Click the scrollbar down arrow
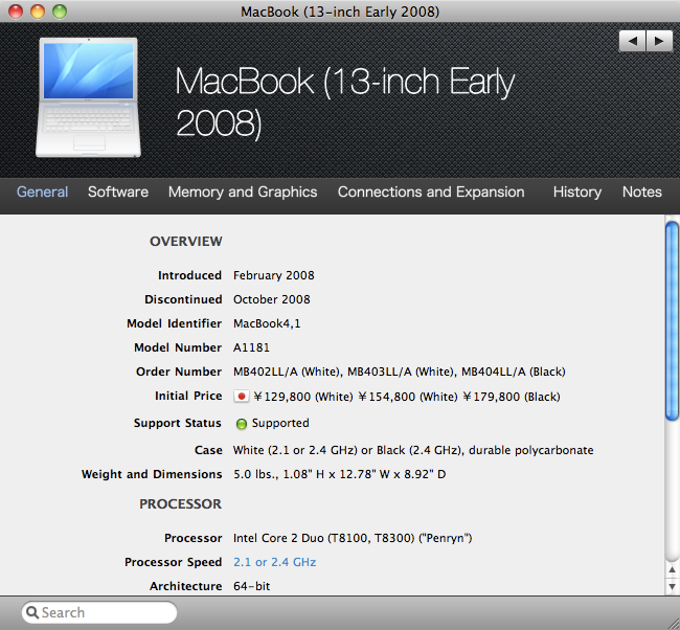 pos(672,586)
